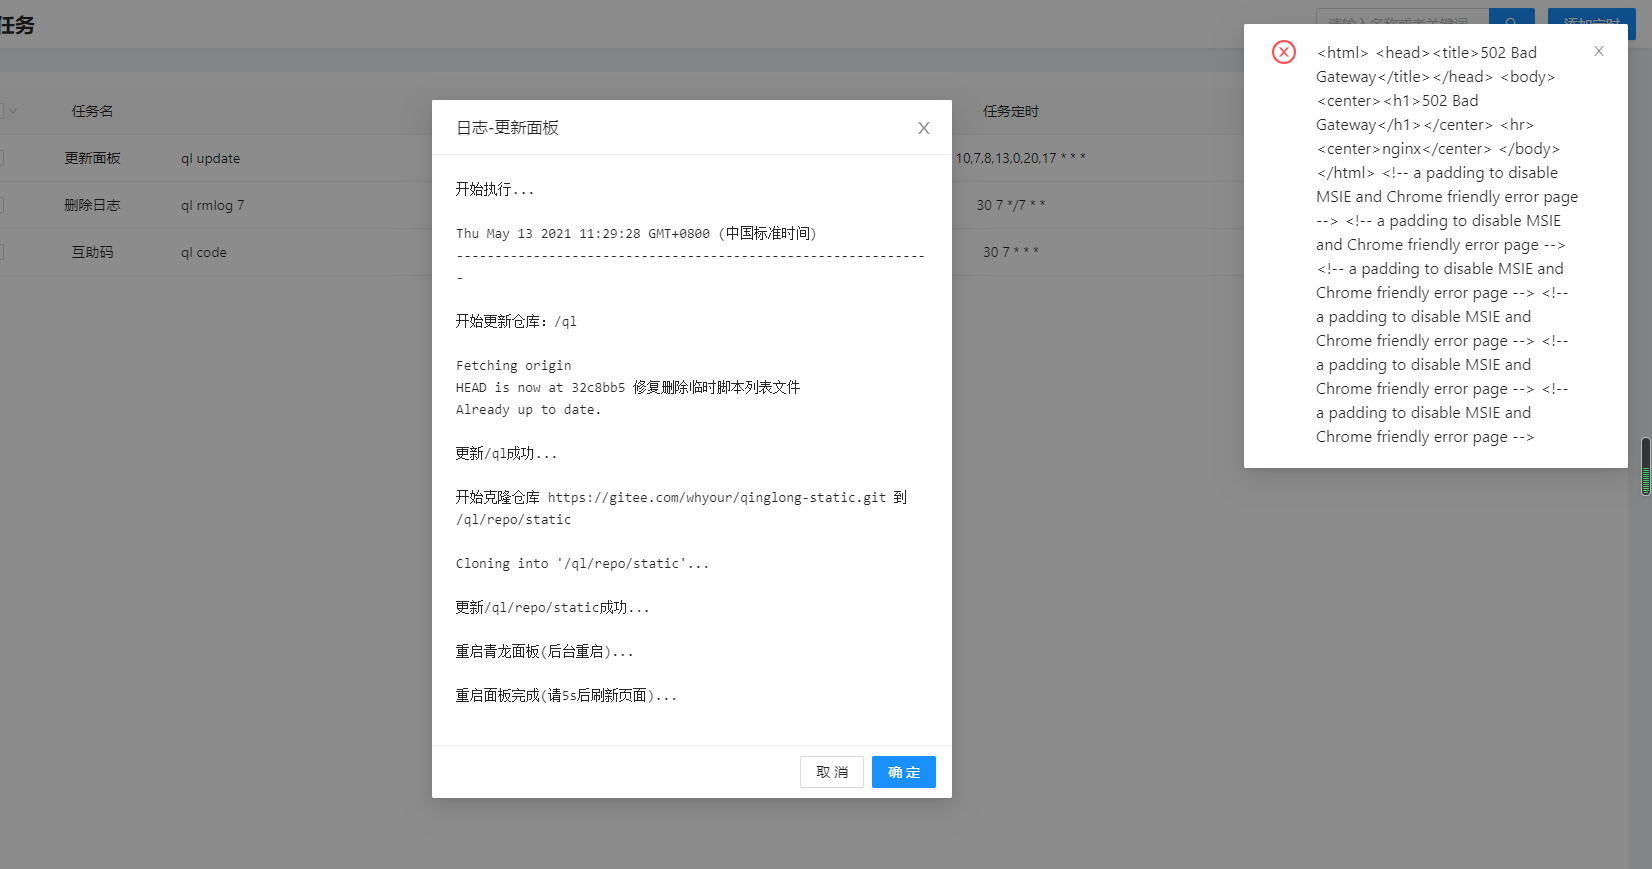1652x869 pixels.
Task: Click the 添加定时 button
Action: pos(1591,23)
